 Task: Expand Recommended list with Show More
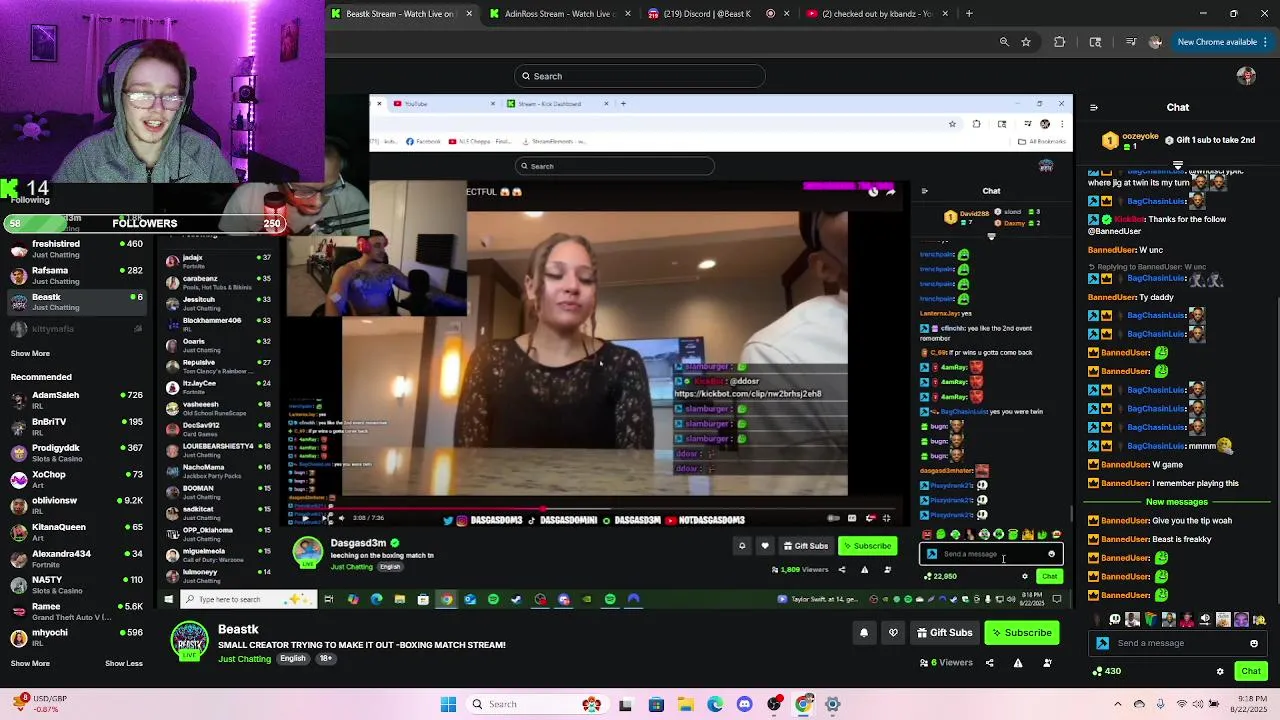pyautogui.click(x=30, y=663)
